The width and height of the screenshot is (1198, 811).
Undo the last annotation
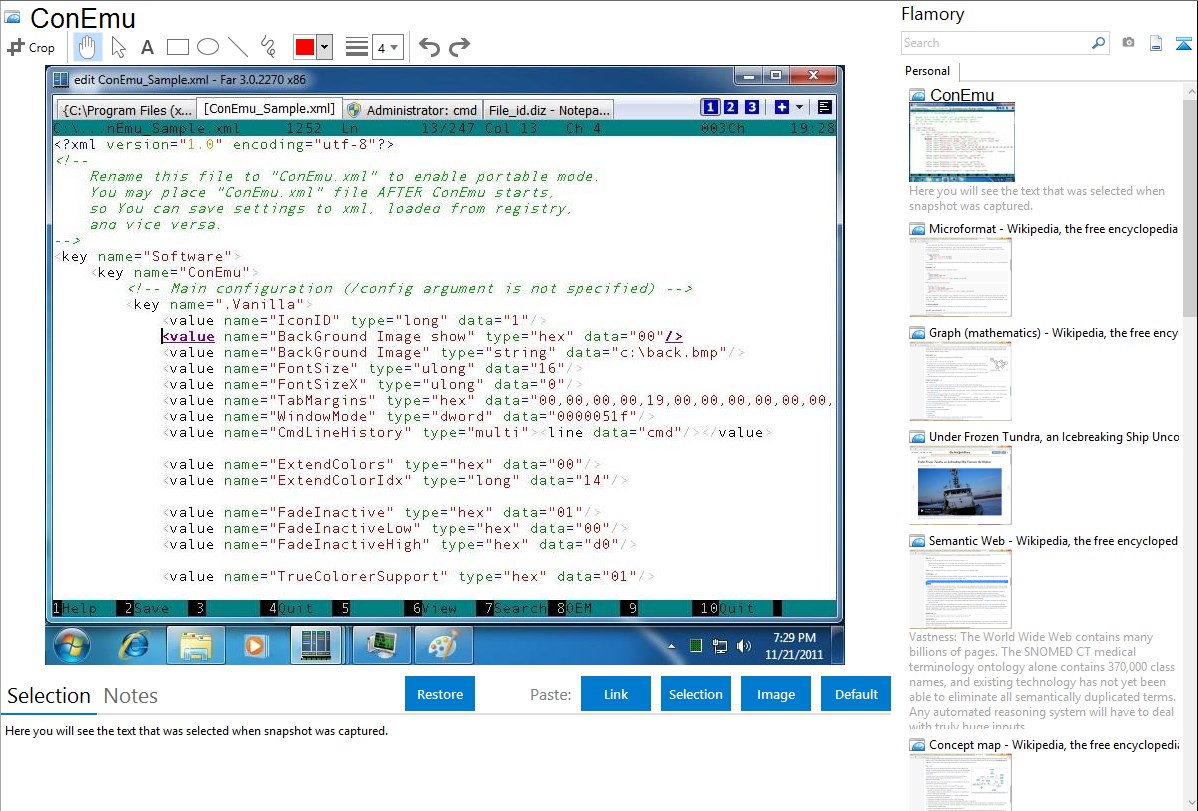pyautogui.click(x=429, y=47)
